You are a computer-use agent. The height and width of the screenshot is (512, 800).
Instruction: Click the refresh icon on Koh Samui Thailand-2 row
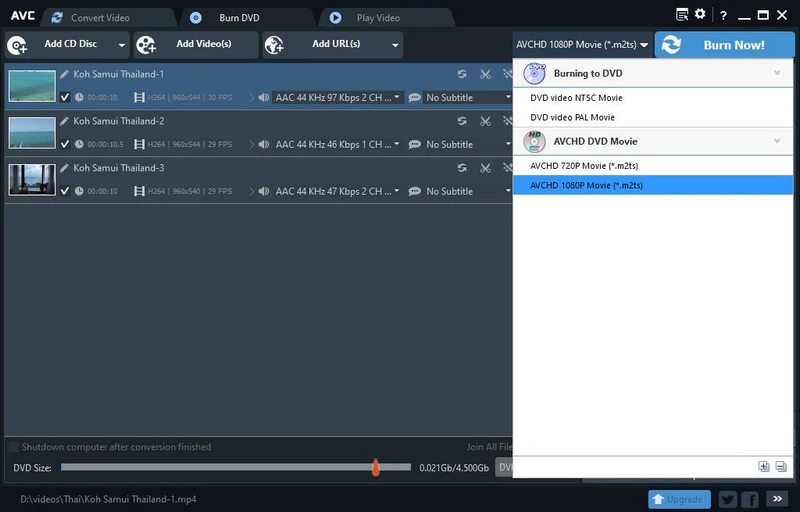pyautogui.click(x=462, y=121)
